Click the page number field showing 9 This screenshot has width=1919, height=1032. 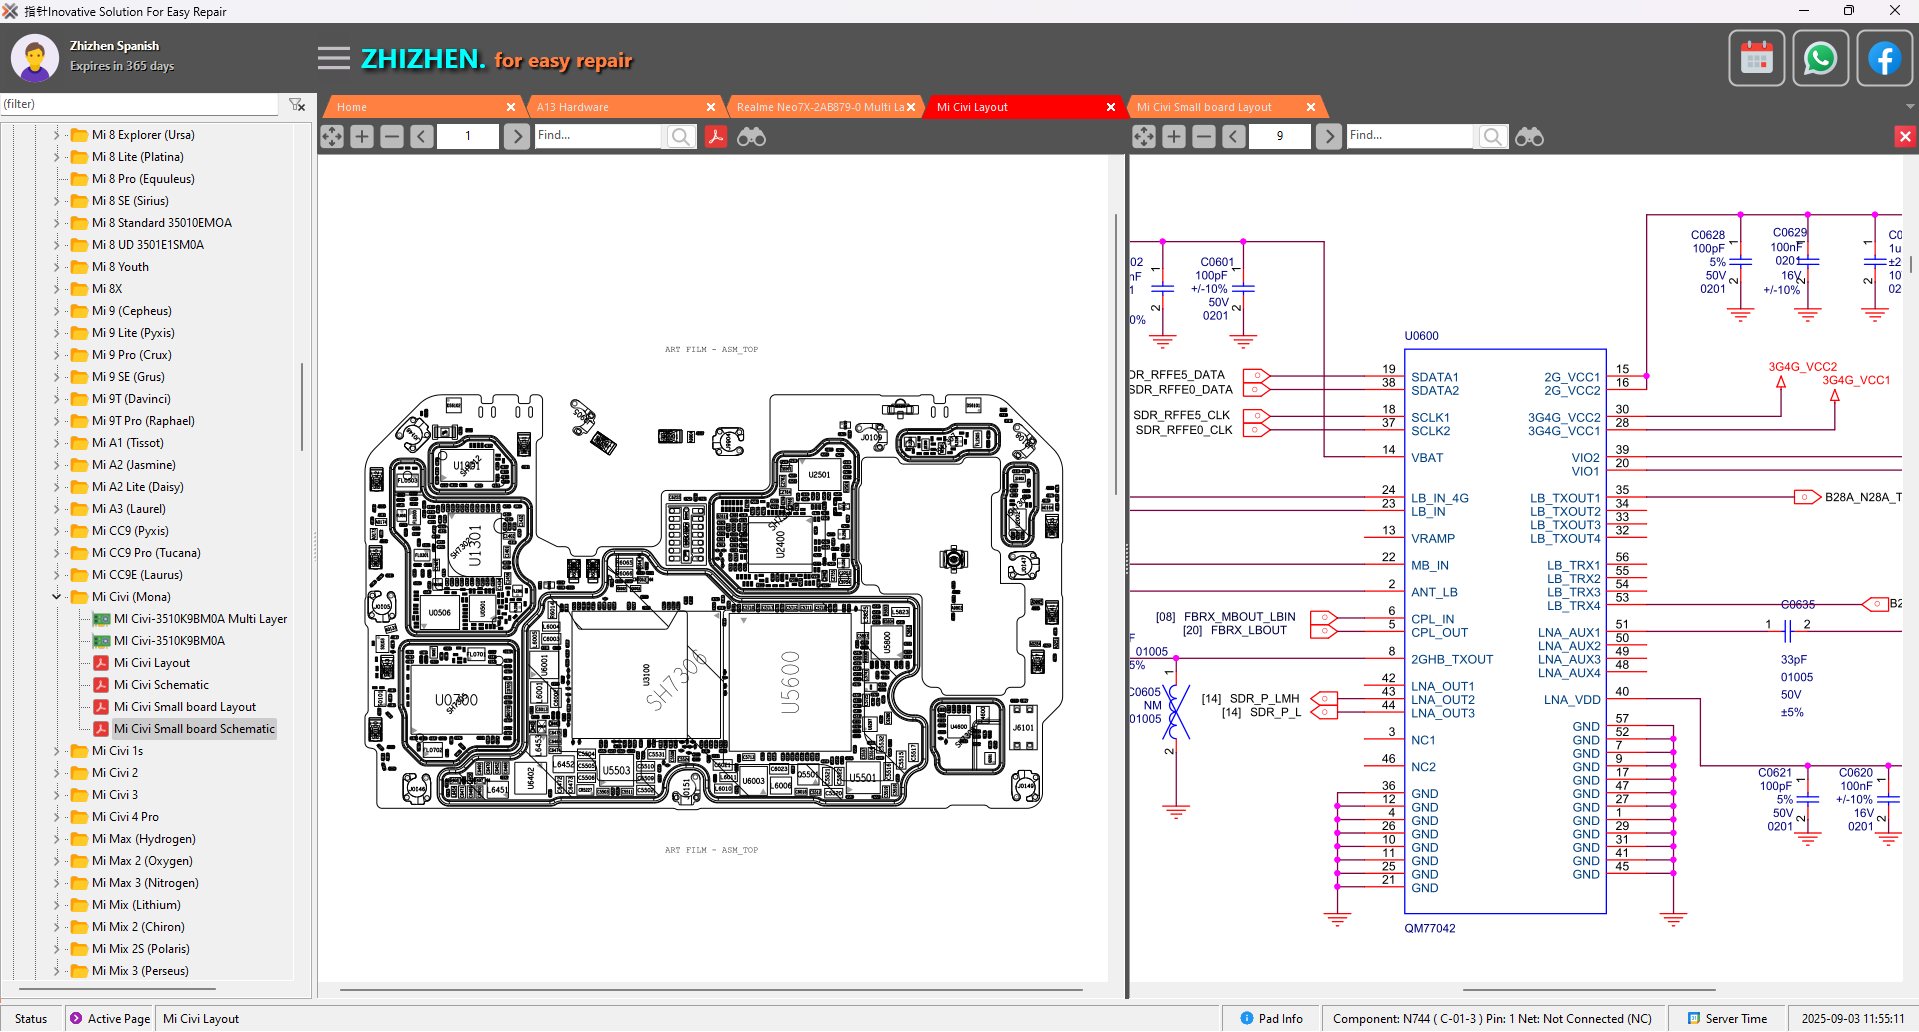1280,136
